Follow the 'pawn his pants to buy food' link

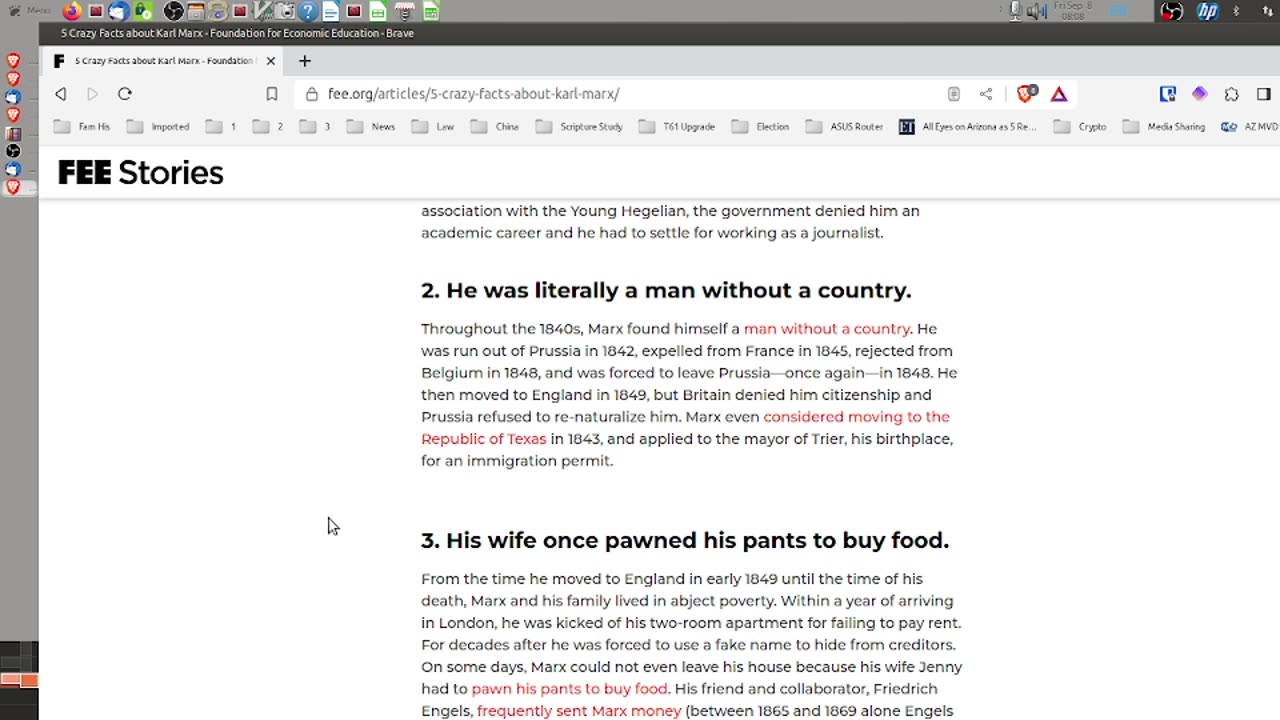pyautogui.click(x=569, y=689)
